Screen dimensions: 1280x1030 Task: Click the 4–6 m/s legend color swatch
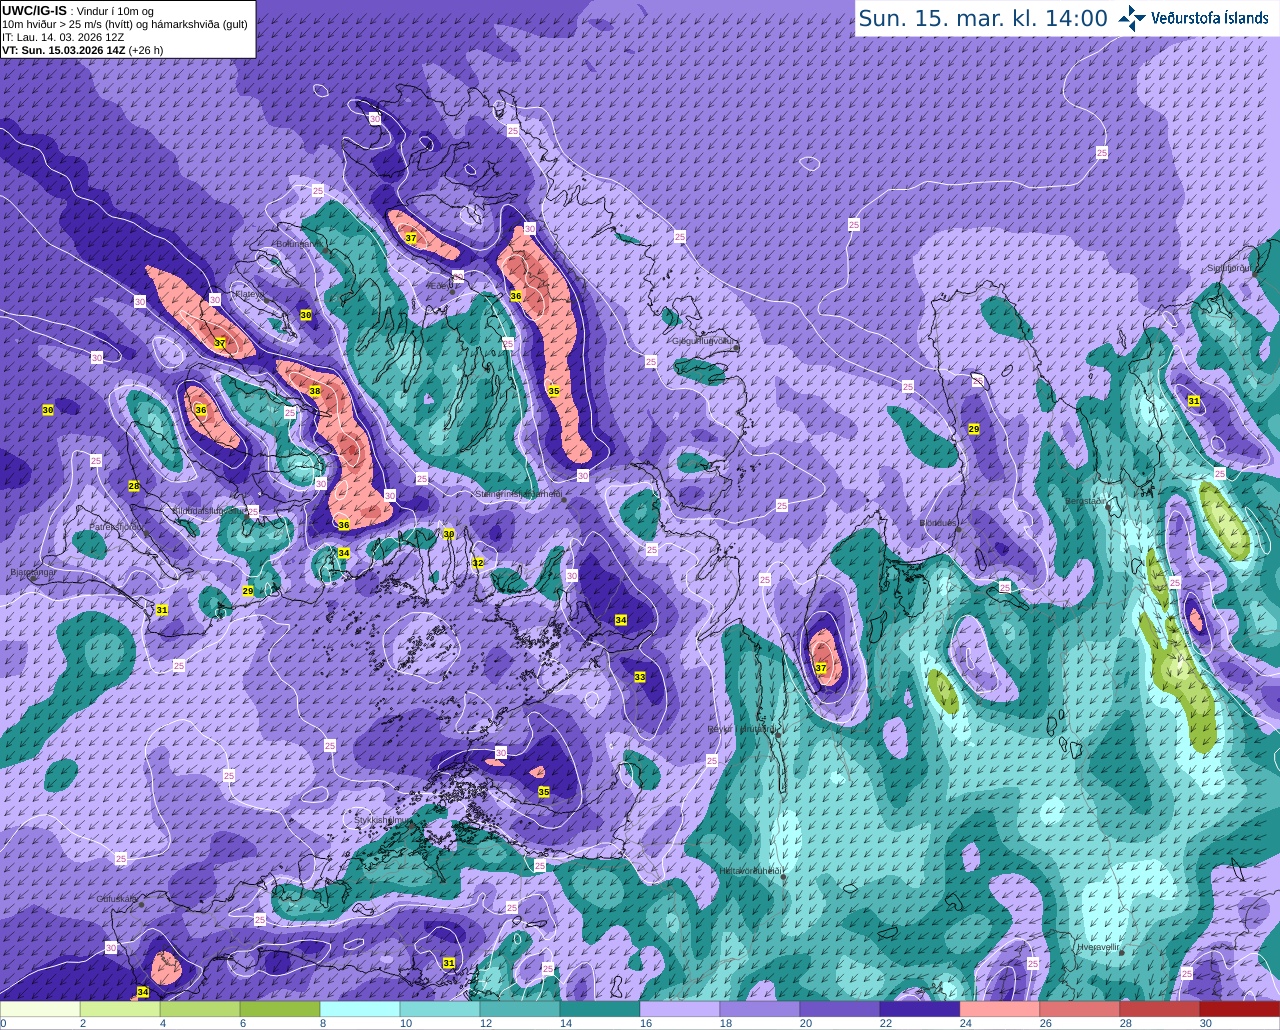click(200, 1008)
